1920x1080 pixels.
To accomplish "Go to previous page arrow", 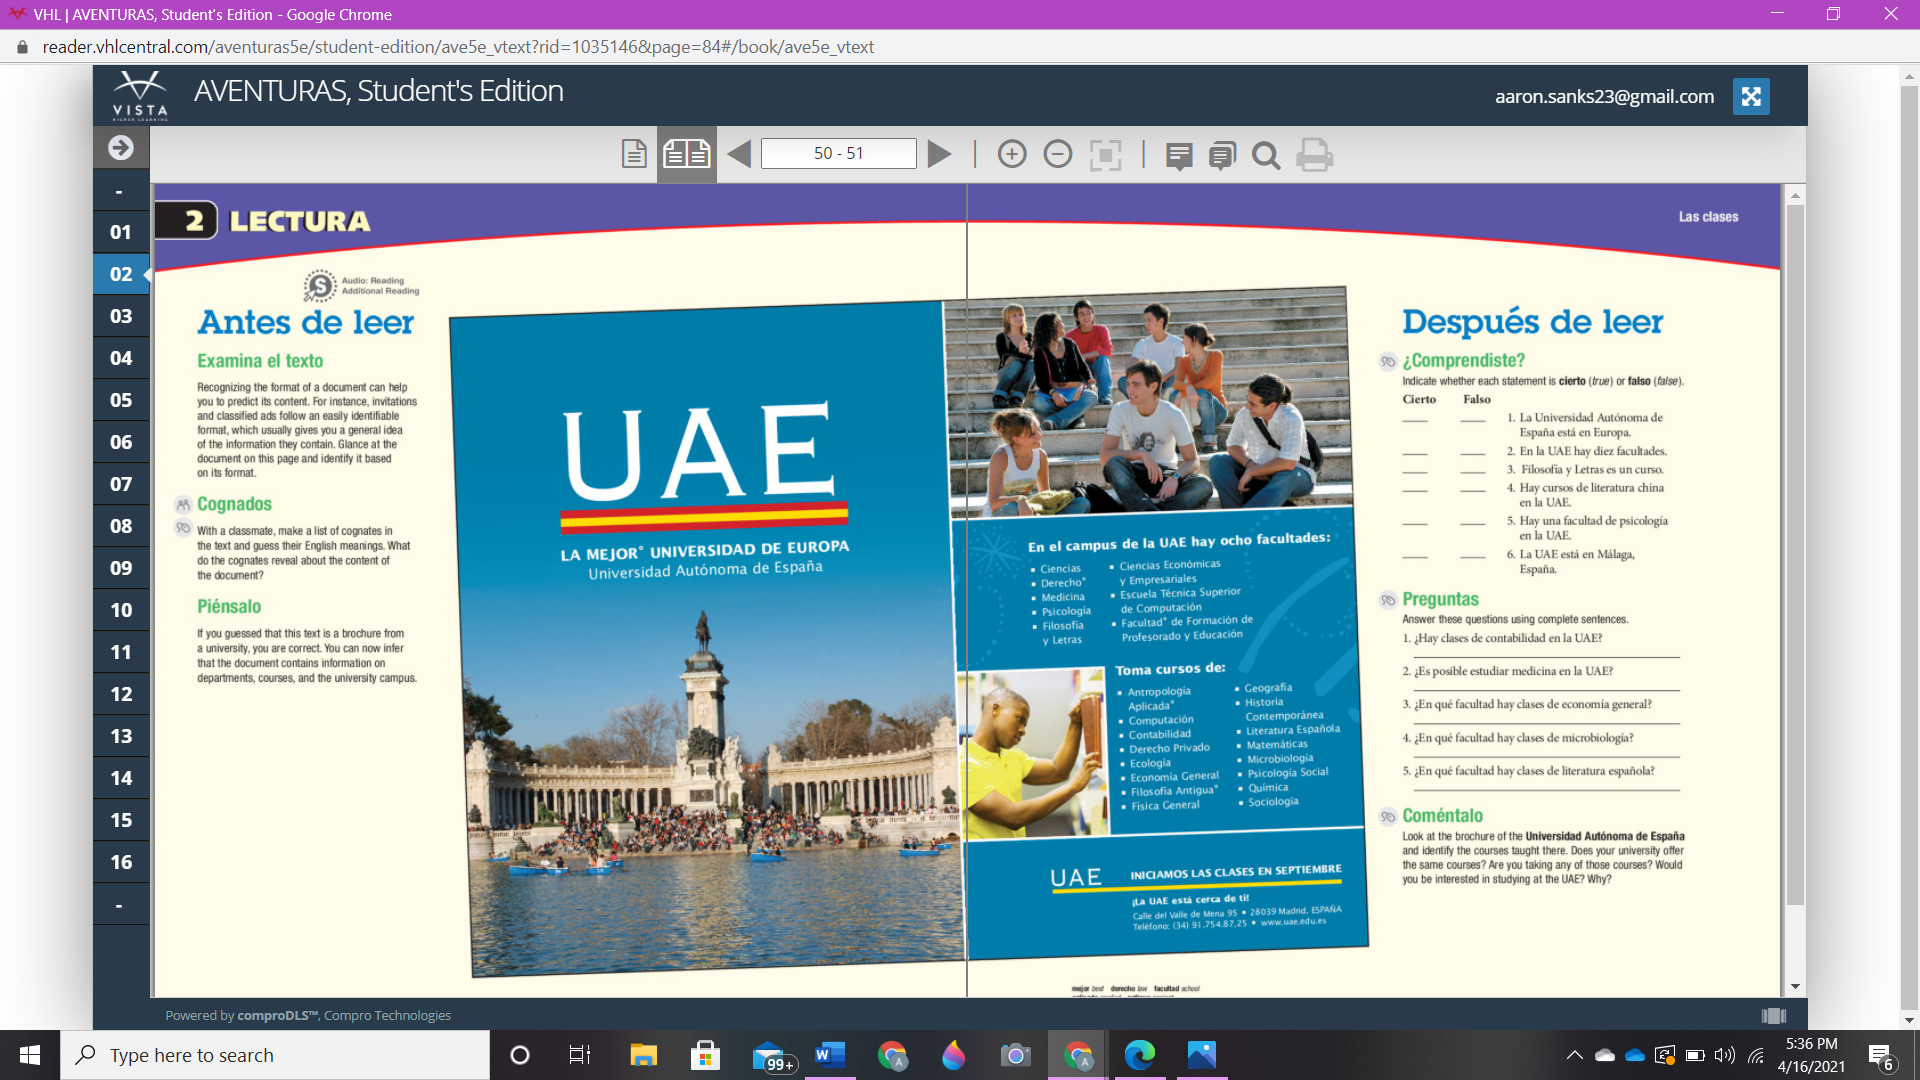I will [x=739, y=154].
